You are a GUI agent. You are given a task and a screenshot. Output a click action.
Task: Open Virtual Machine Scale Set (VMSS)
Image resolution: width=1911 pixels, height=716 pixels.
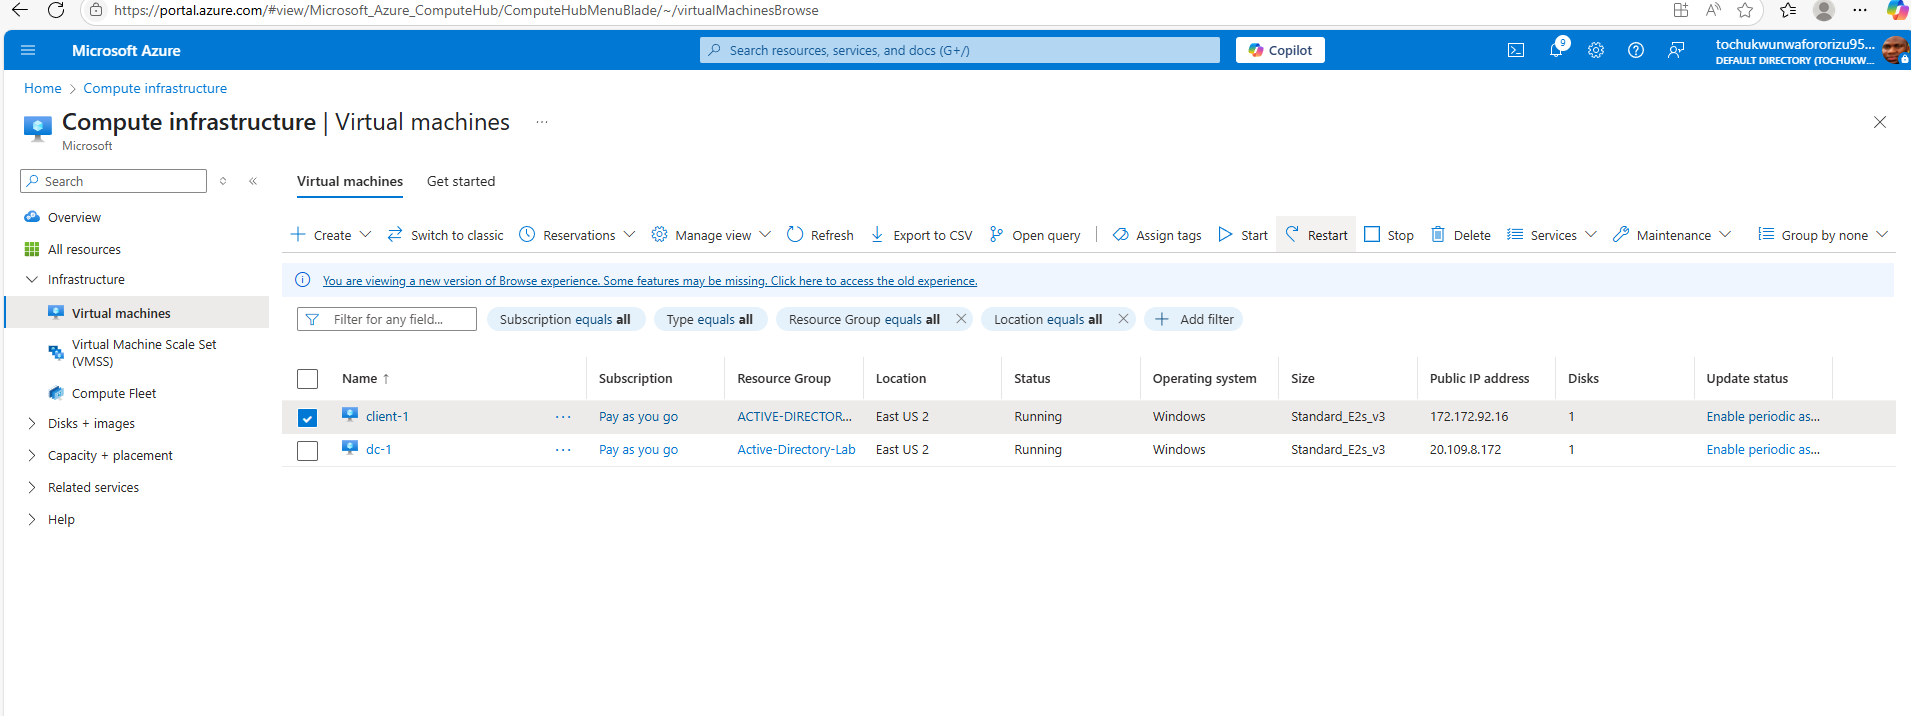pos(144,353)
